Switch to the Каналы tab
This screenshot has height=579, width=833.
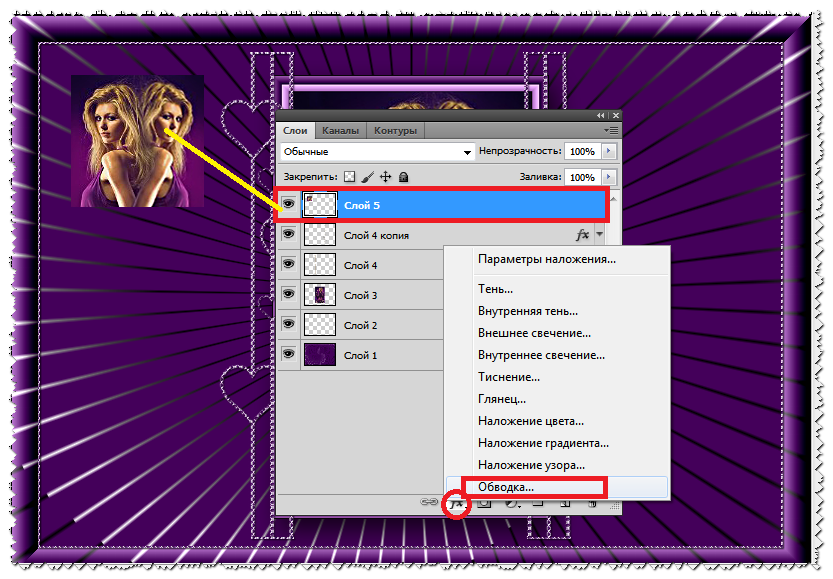point(340,131)
